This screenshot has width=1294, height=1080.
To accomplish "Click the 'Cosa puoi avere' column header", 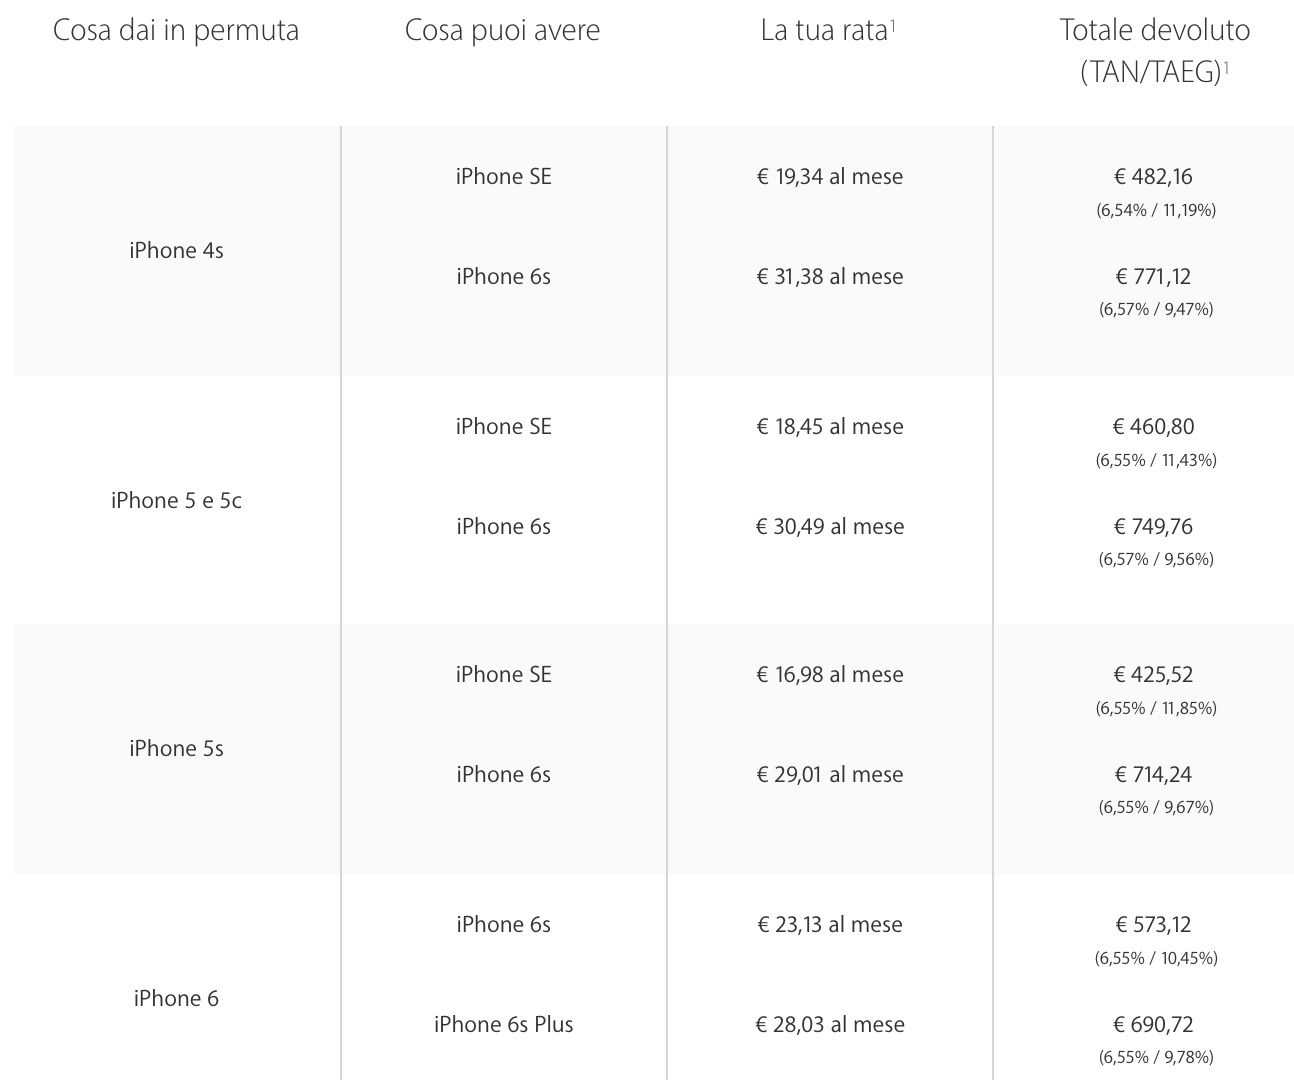I will [502, 31].
